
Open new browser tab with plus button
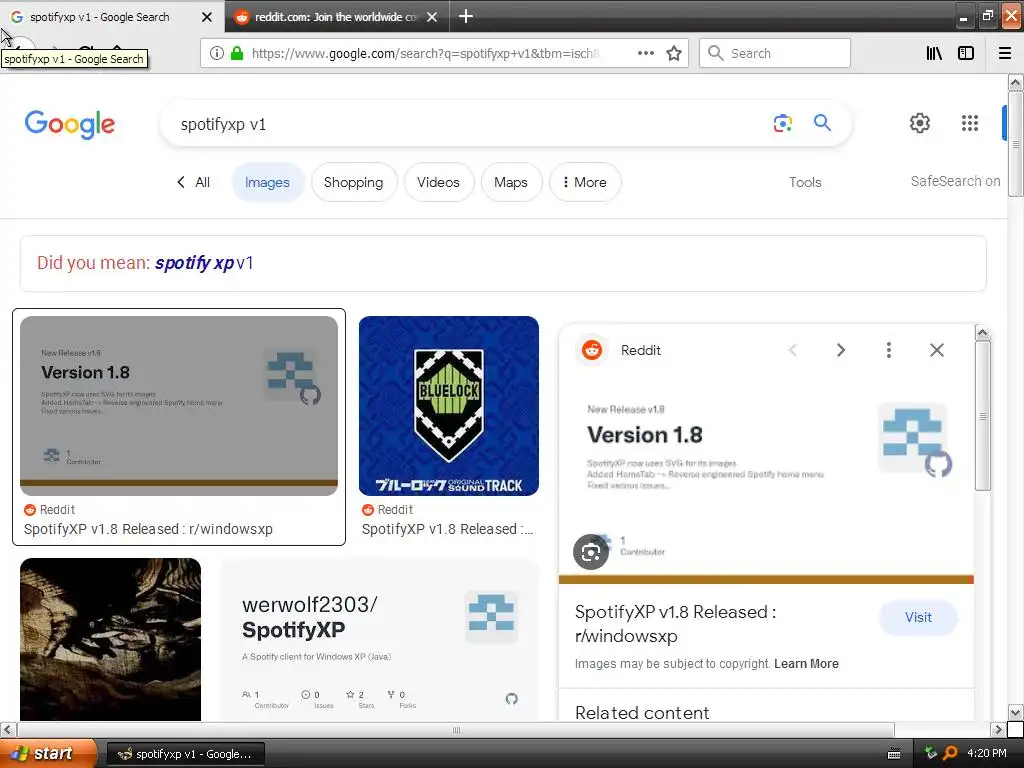pos(466,16)
